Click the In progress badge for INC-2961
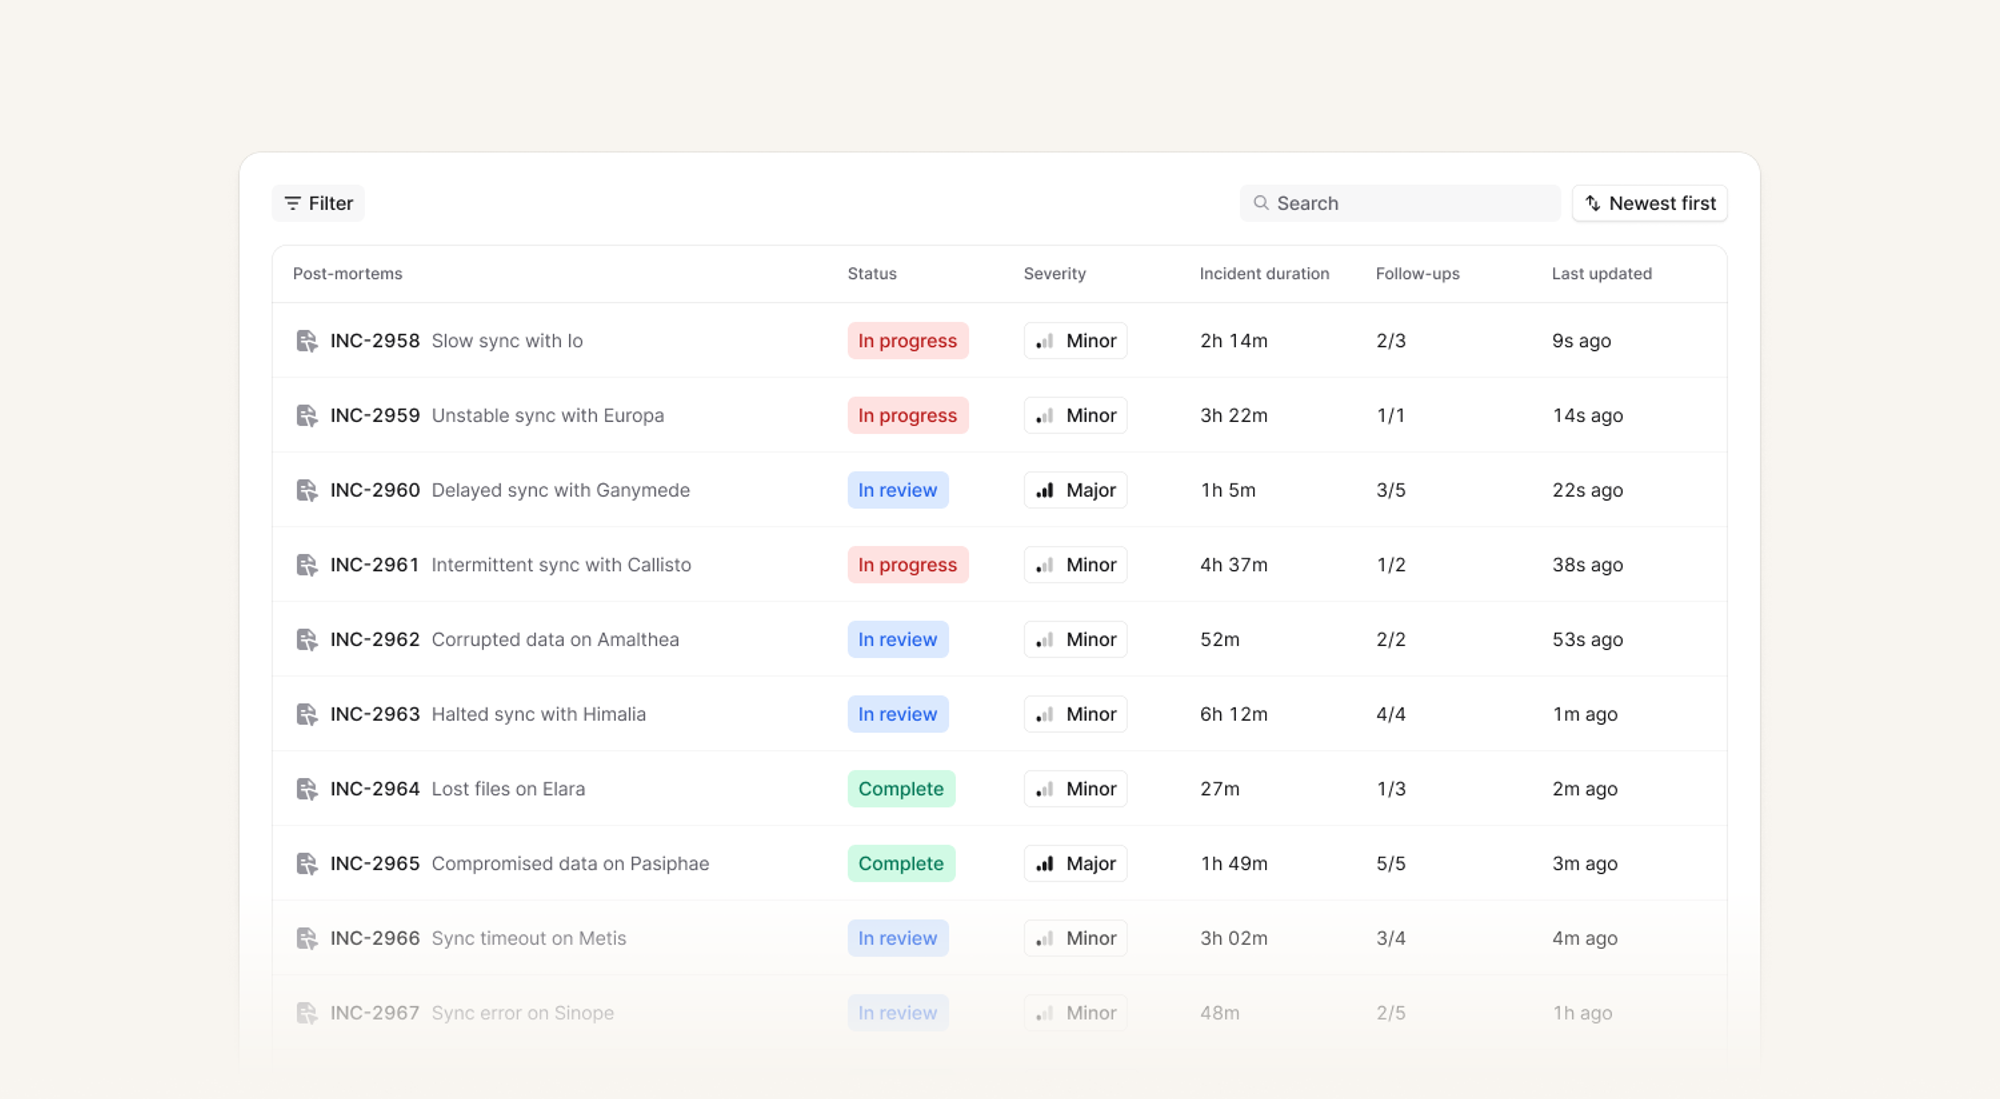Image resolution: width=2000 pixels, height=1099 pixels. coord(907,565)
